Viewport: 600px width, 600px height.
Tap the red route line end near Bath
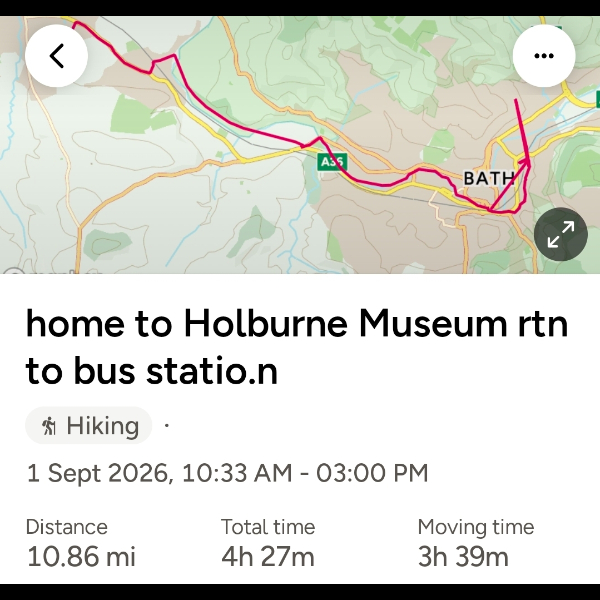tap(516, 100)
